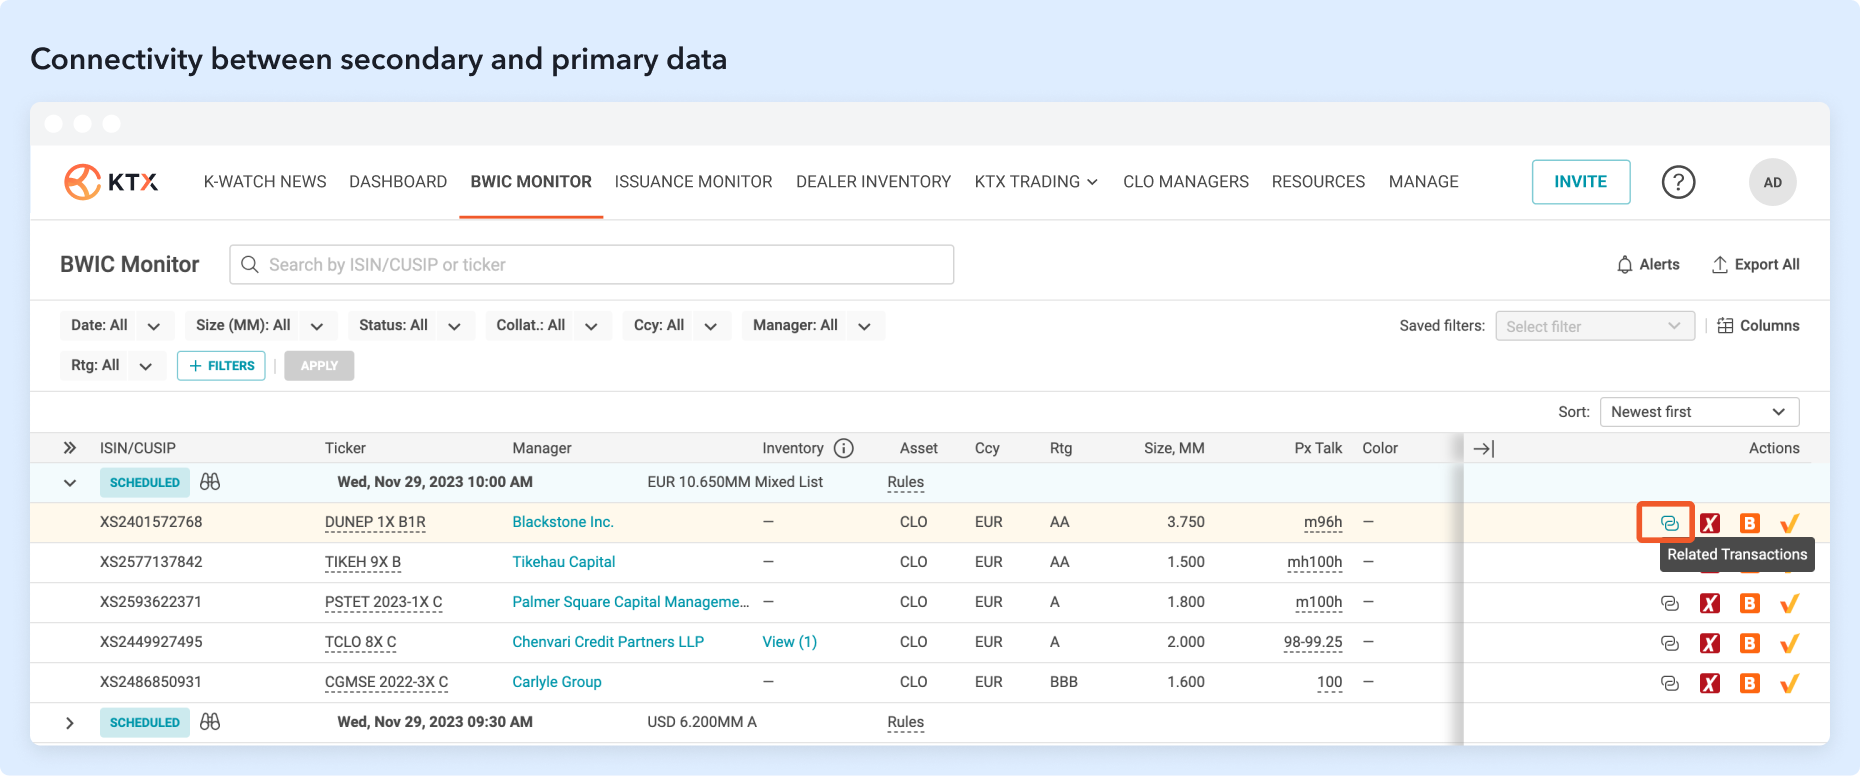Screen dimensions: 1860x776
Task: Open the KTX Trading menu
Action: pos(1036,182)
